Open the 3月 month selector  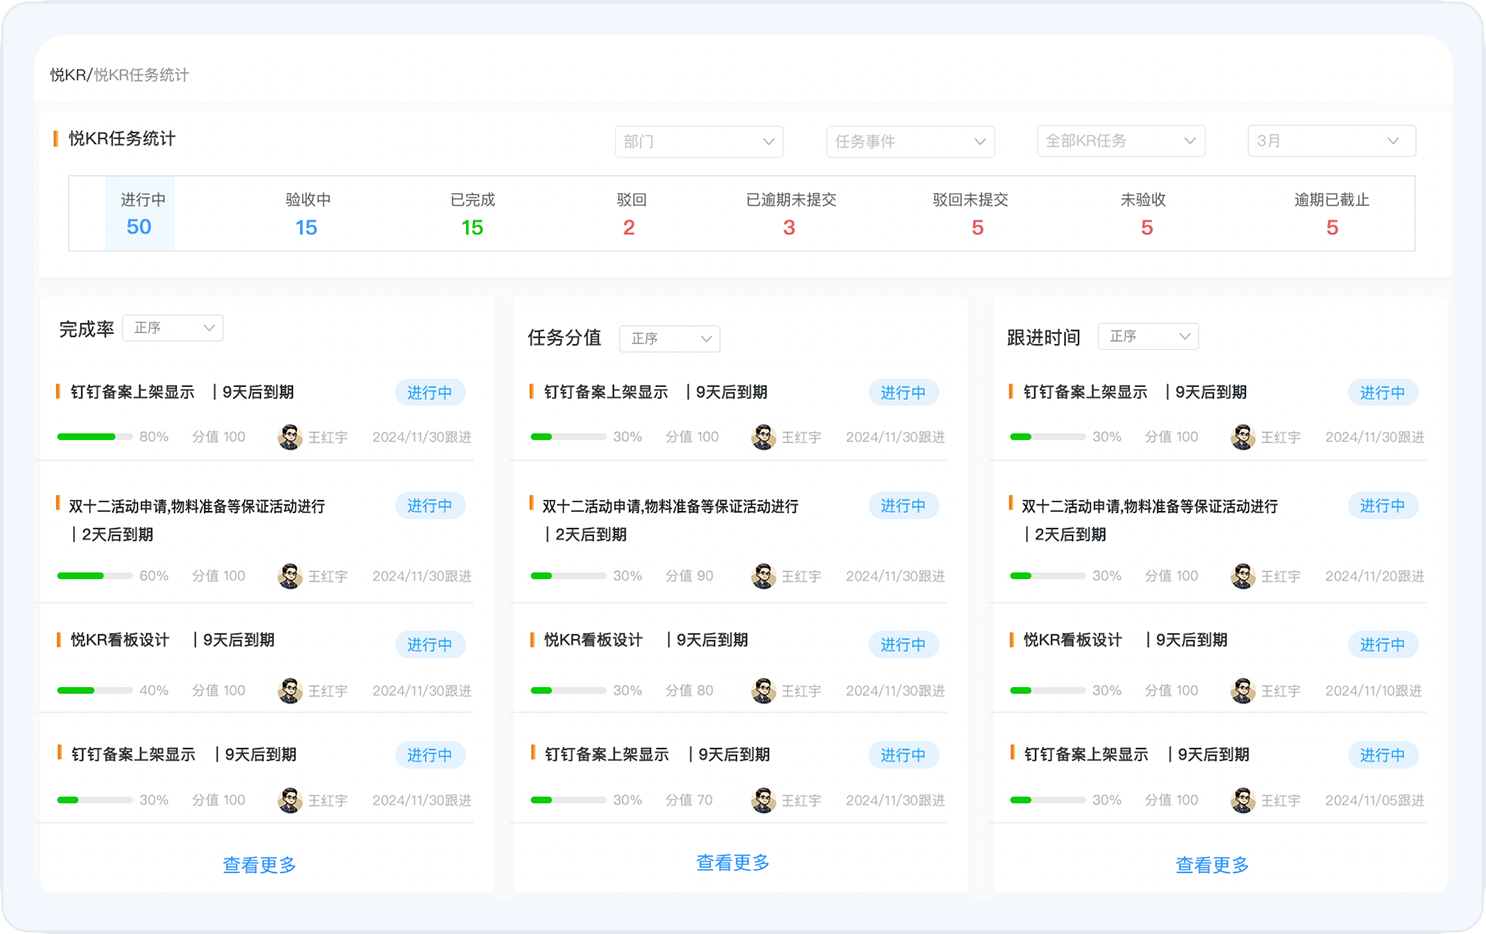point(1331,141)
